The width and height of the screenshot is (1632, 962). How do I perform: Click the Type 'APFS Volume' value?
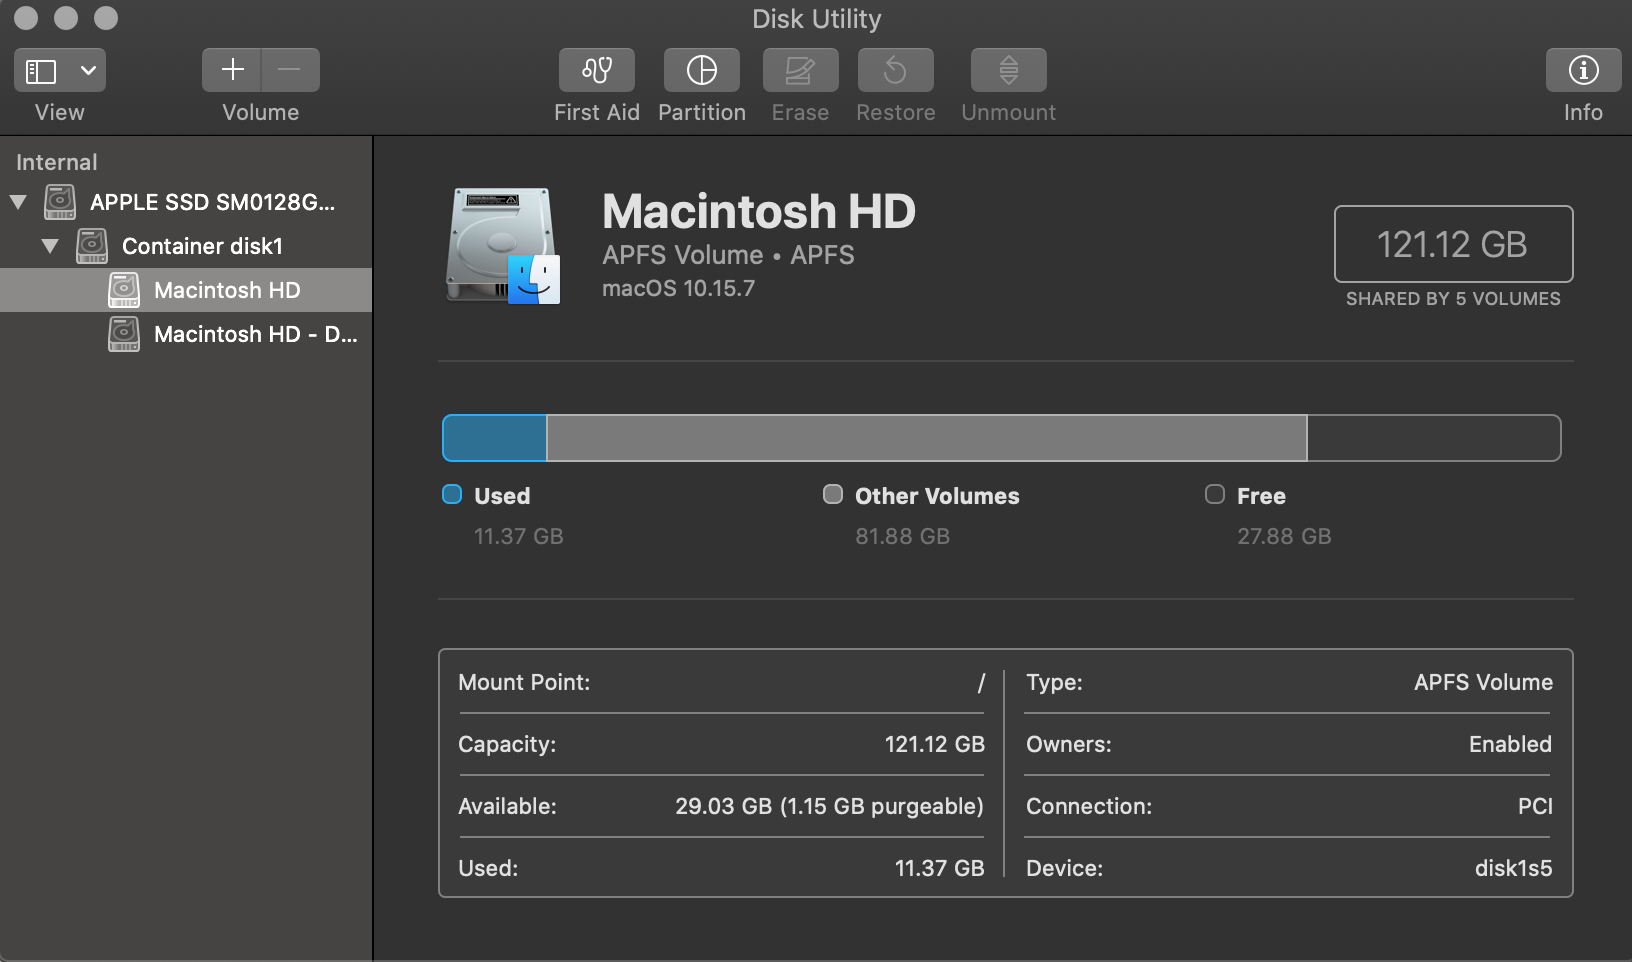point(1483,682)
